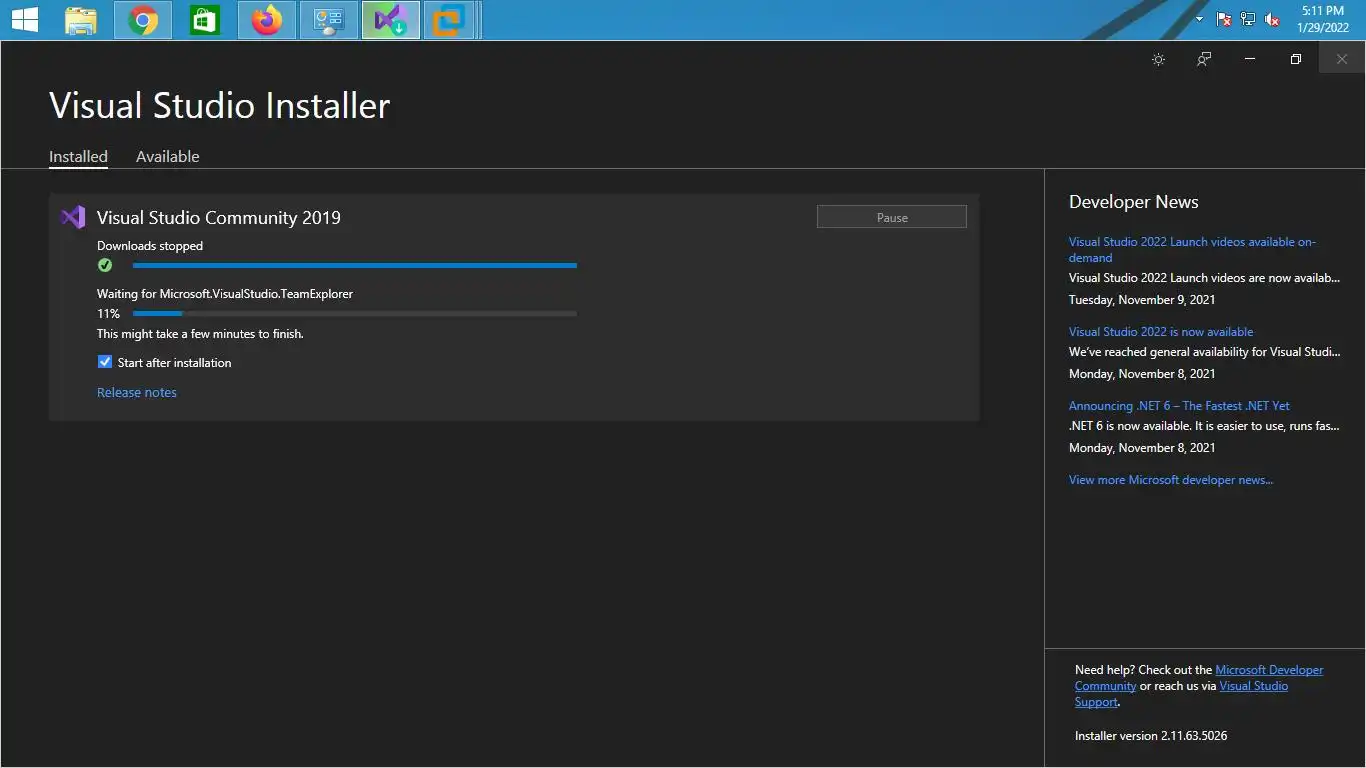Click the 11% installation progress bar
The height and width of the screenshot is (768, 1366).
pos(355,314)
